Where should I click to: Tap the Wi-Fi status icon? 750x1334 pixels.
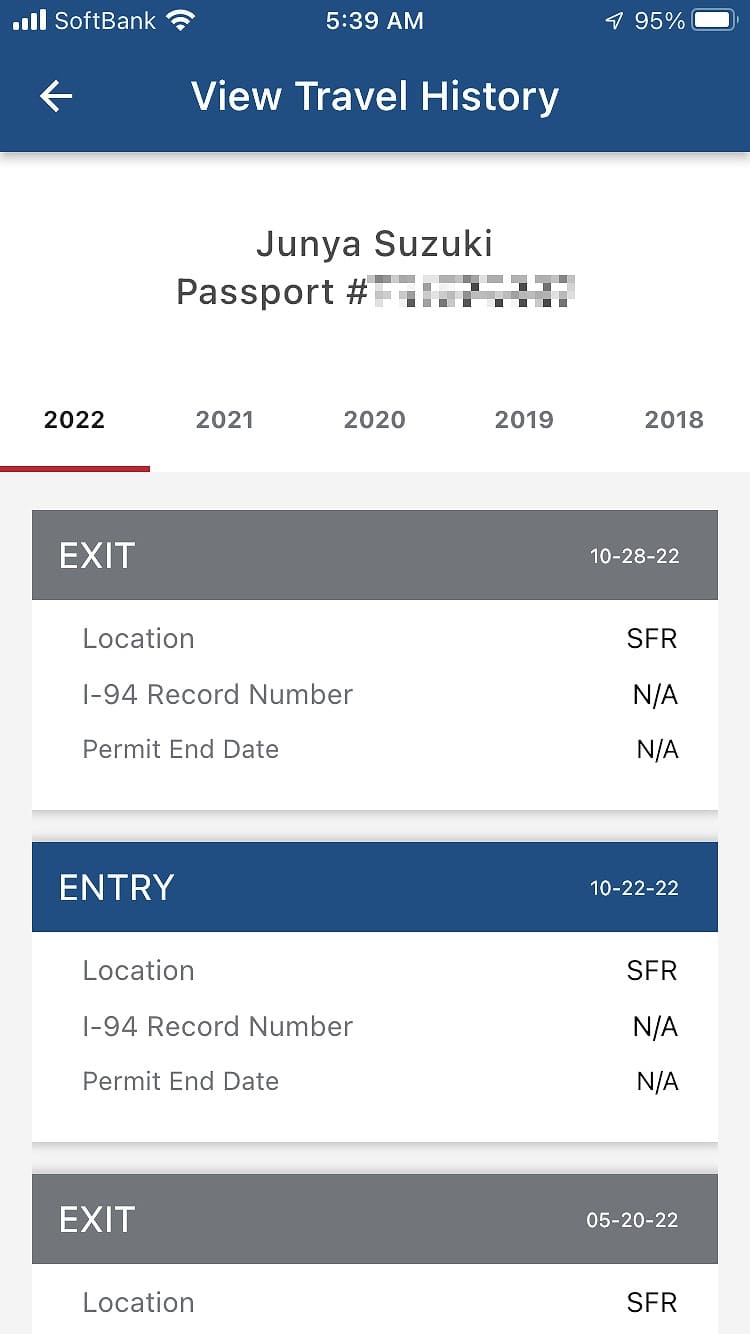pos(181,21)
